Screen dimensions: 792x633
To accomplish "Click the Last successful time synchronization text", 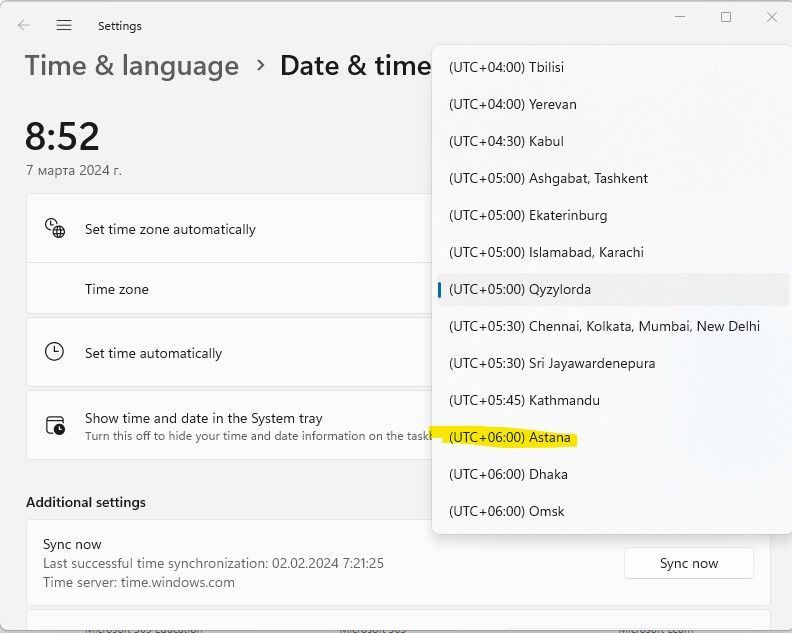I will [213, 563].
